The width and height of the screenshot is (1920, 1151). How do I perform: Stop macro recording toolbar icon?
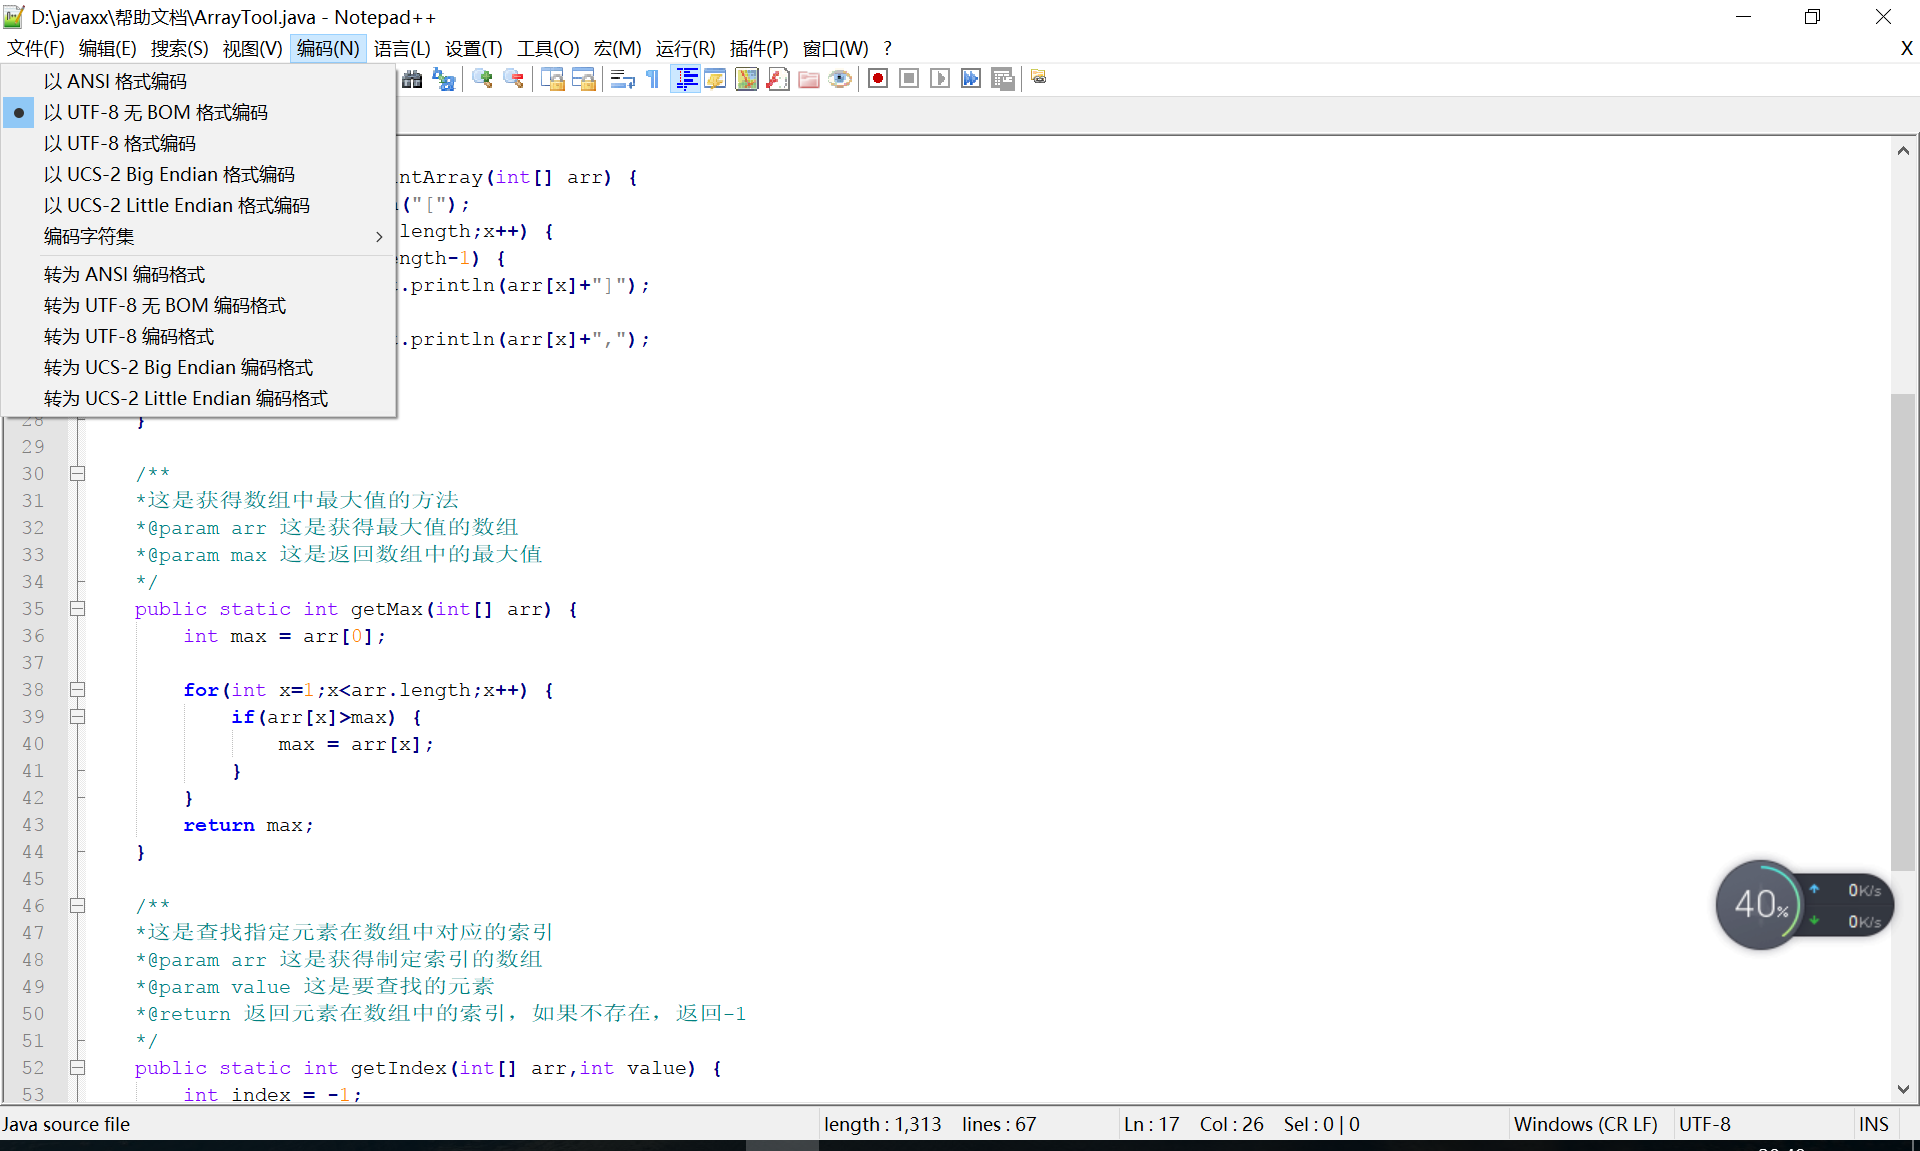(x=909, y=79)
